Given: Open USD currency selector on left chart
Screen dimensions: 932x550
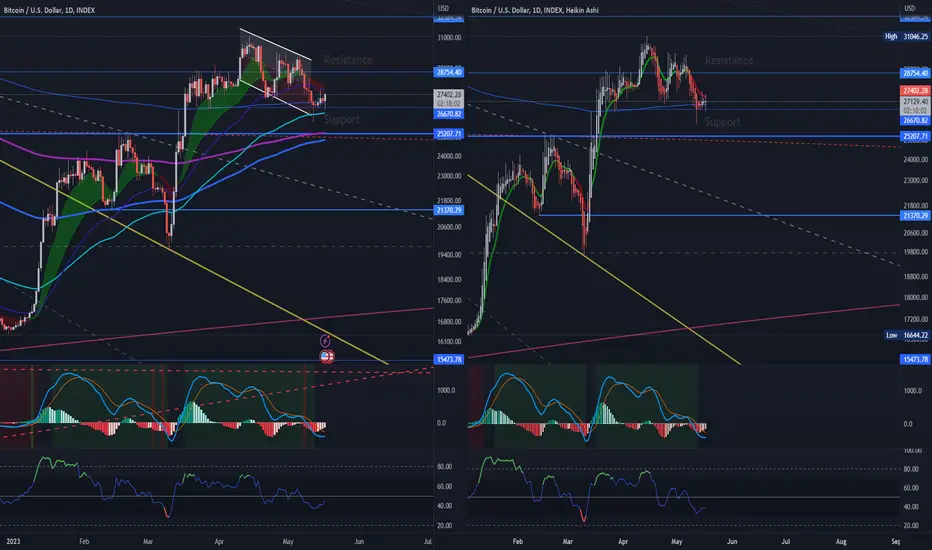Looking at the screenshot, I should tap(443, 8).
